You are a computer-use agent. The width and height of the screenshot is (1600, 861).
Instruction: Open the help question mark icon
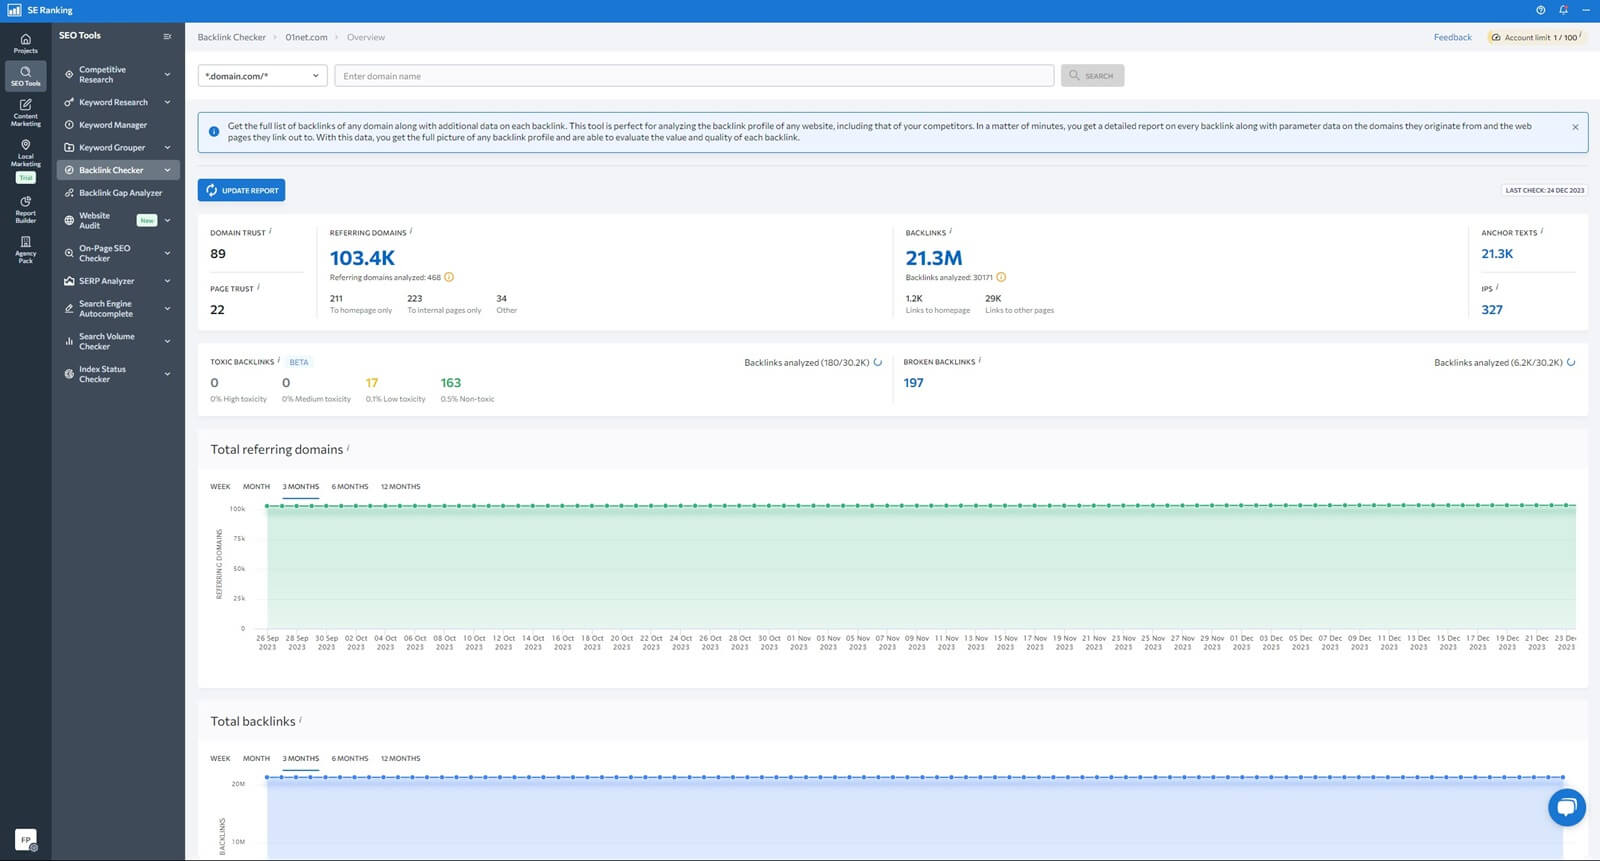pos(1540,10)
